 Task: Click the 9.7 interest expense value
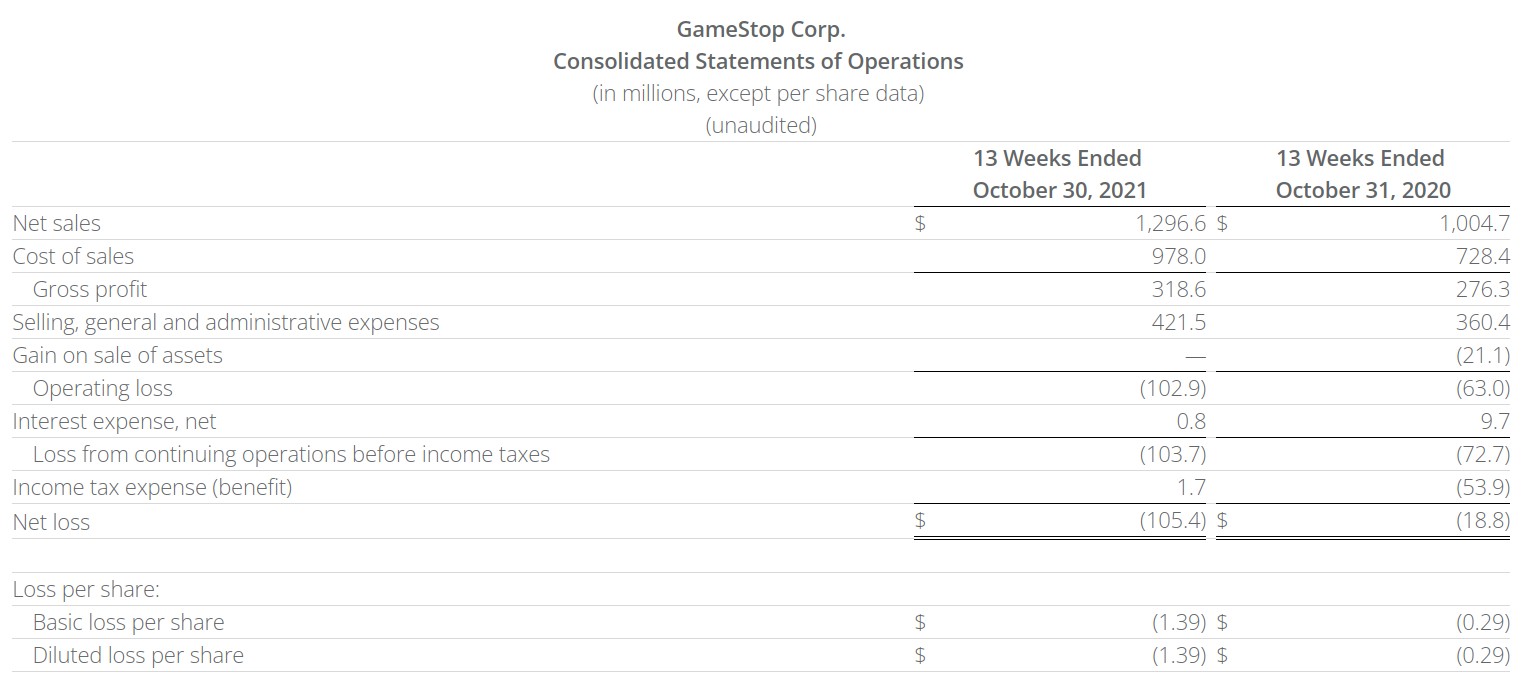pos(1495,422)
